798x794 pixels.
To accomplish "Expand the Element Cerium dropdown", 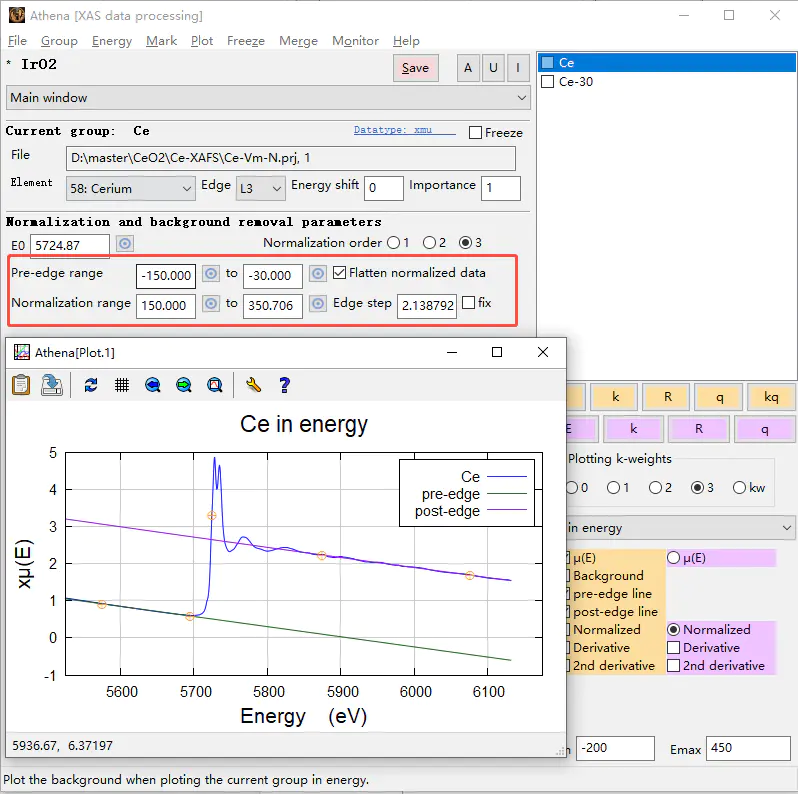I will pyautogui.click(x=132, y=188).
